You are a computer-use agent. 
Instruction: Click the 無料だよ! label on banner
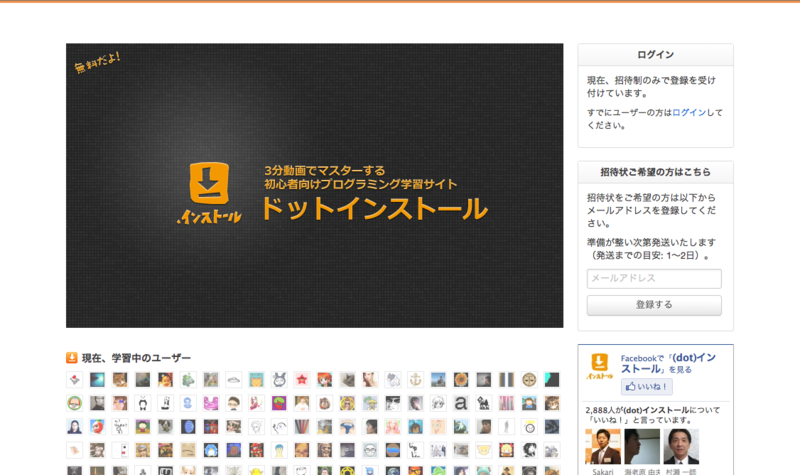click(97, 63)
